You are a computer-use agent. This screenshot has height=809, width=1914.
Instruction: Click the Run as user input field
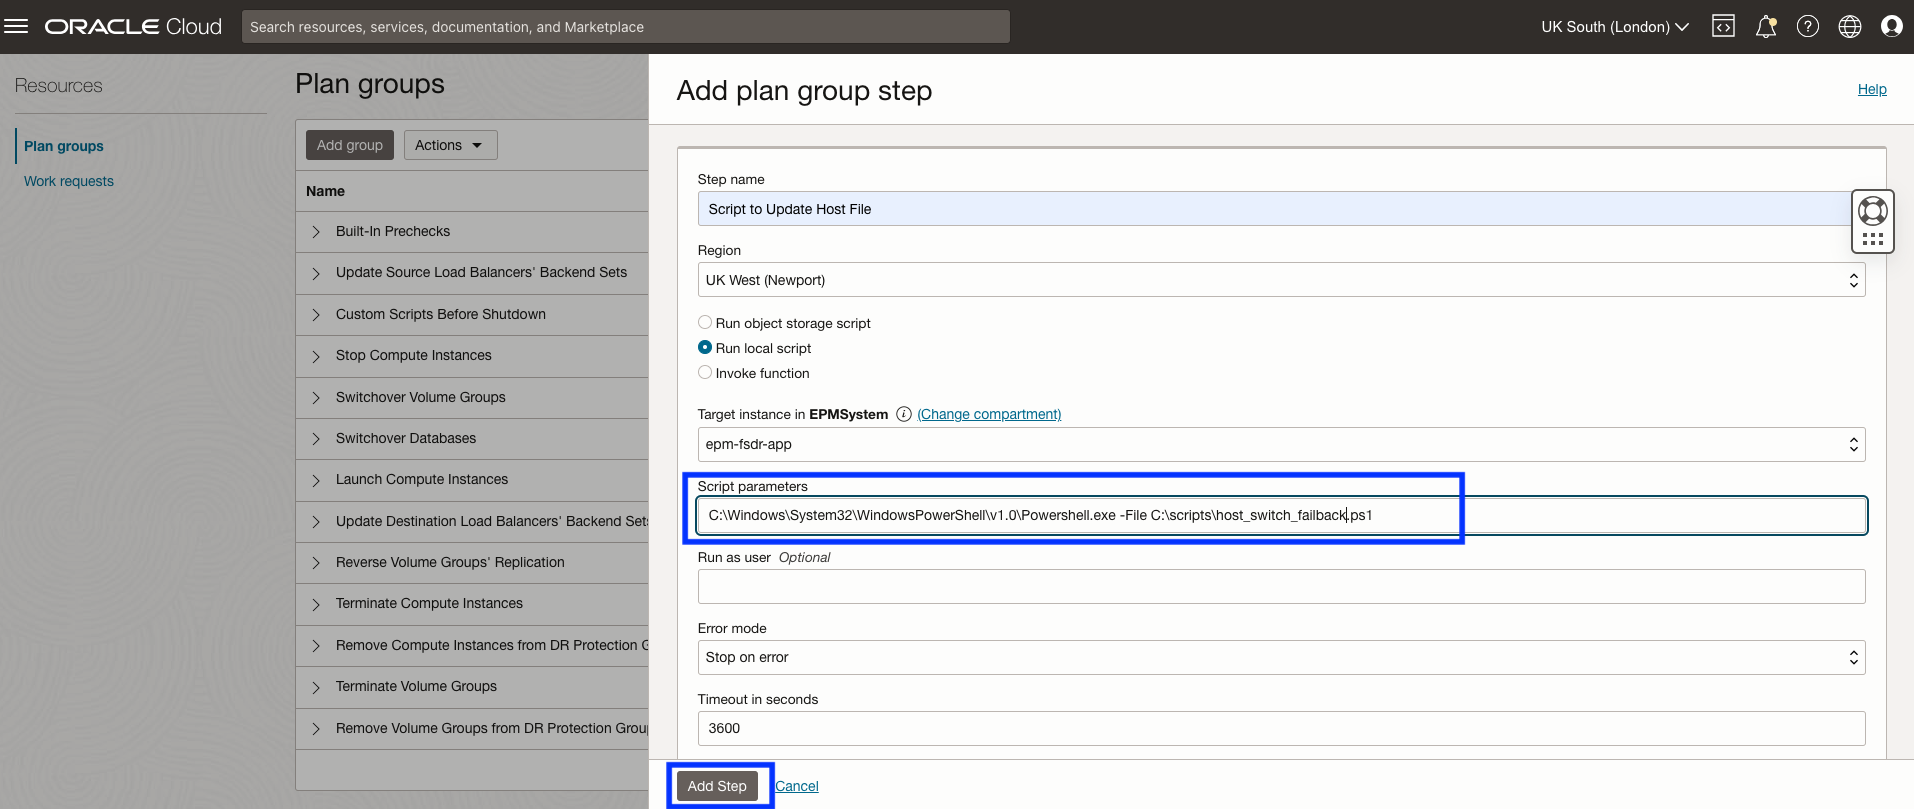[x=1281, y=586]
